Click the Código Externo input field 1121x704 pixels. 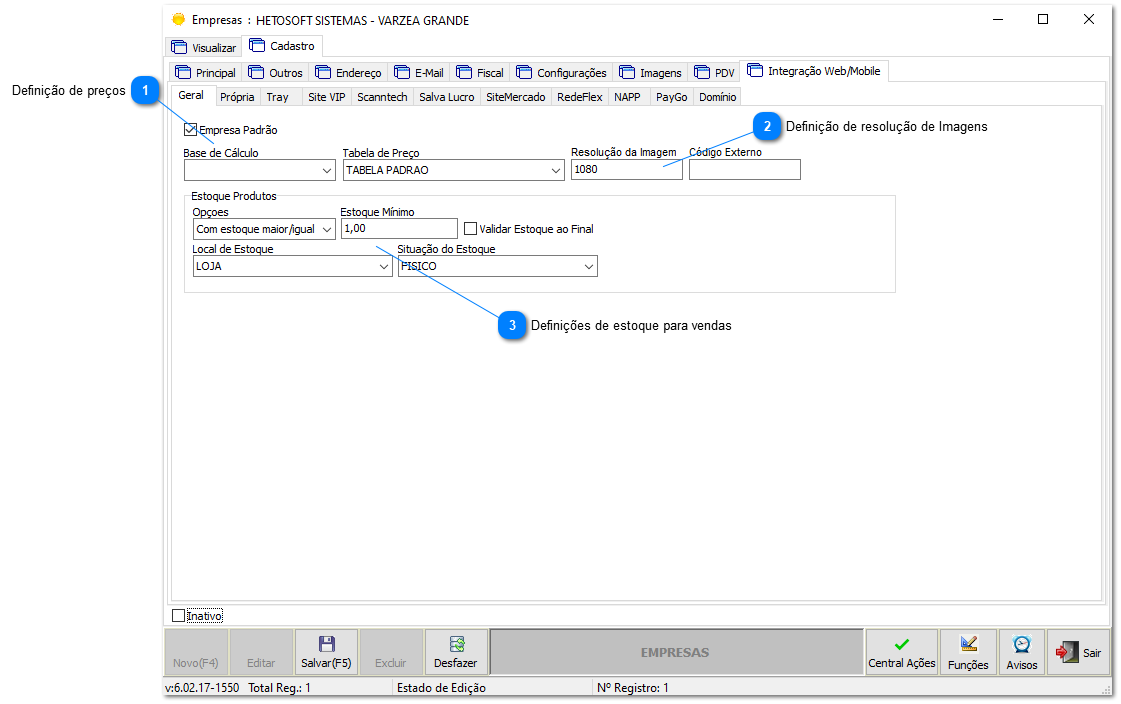coord(744,170)
